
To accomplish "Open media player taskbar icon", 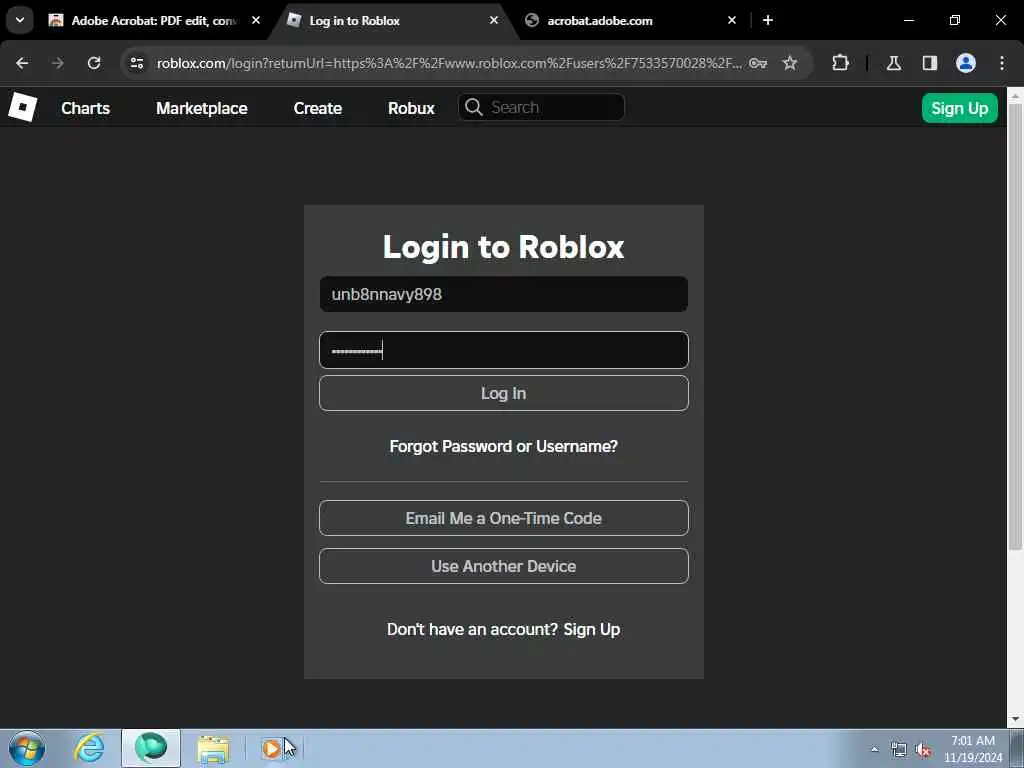I will tap(272, 748).
